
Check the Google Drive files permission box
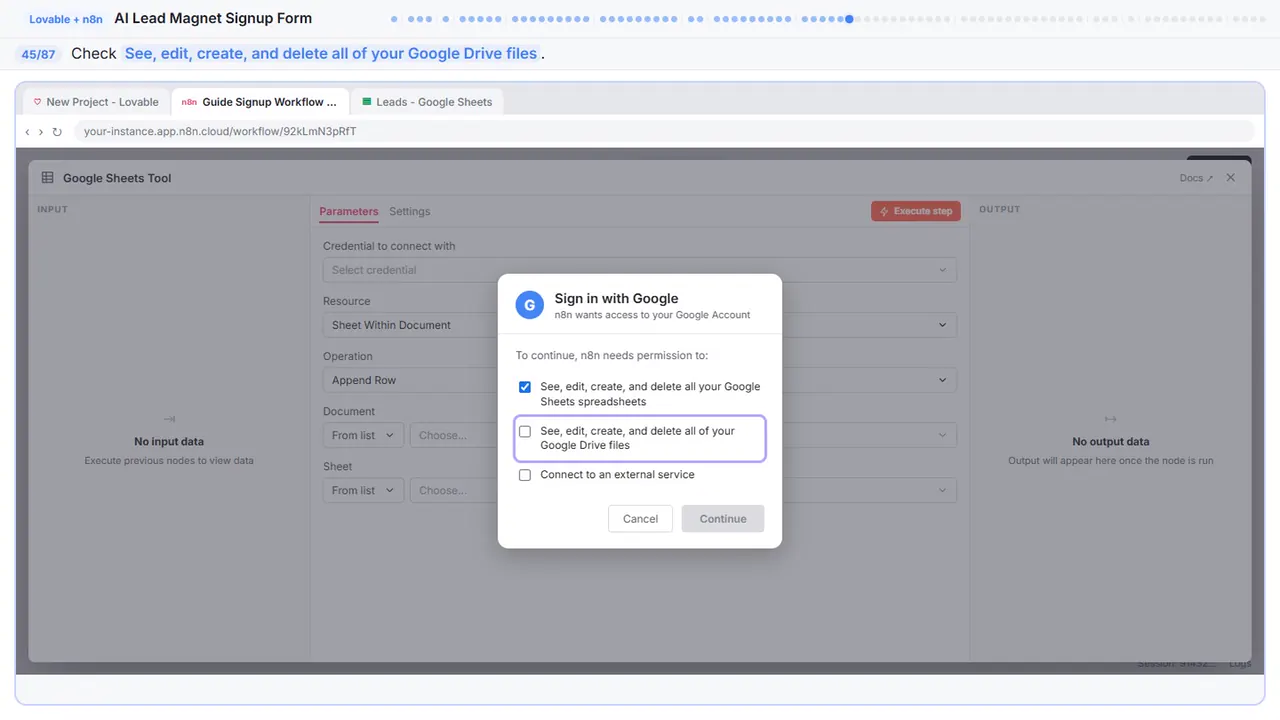pyautogui.click(x=525, y=432)
